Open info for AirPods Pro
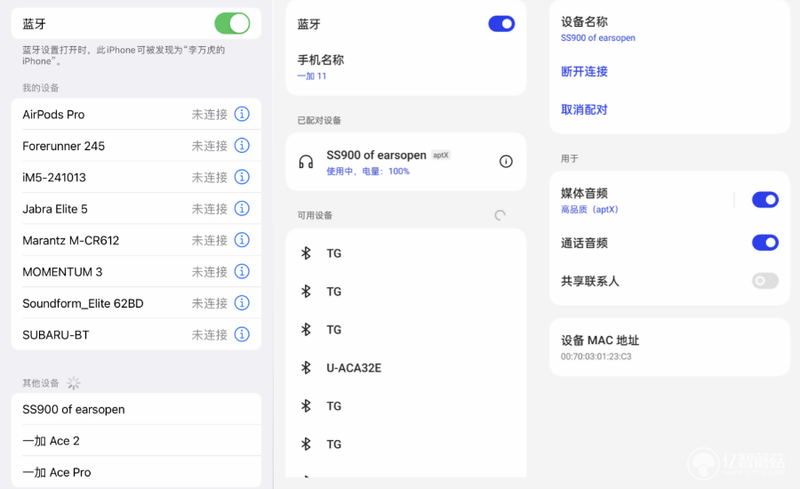This screenshot has height=489, width=800. 242,114
